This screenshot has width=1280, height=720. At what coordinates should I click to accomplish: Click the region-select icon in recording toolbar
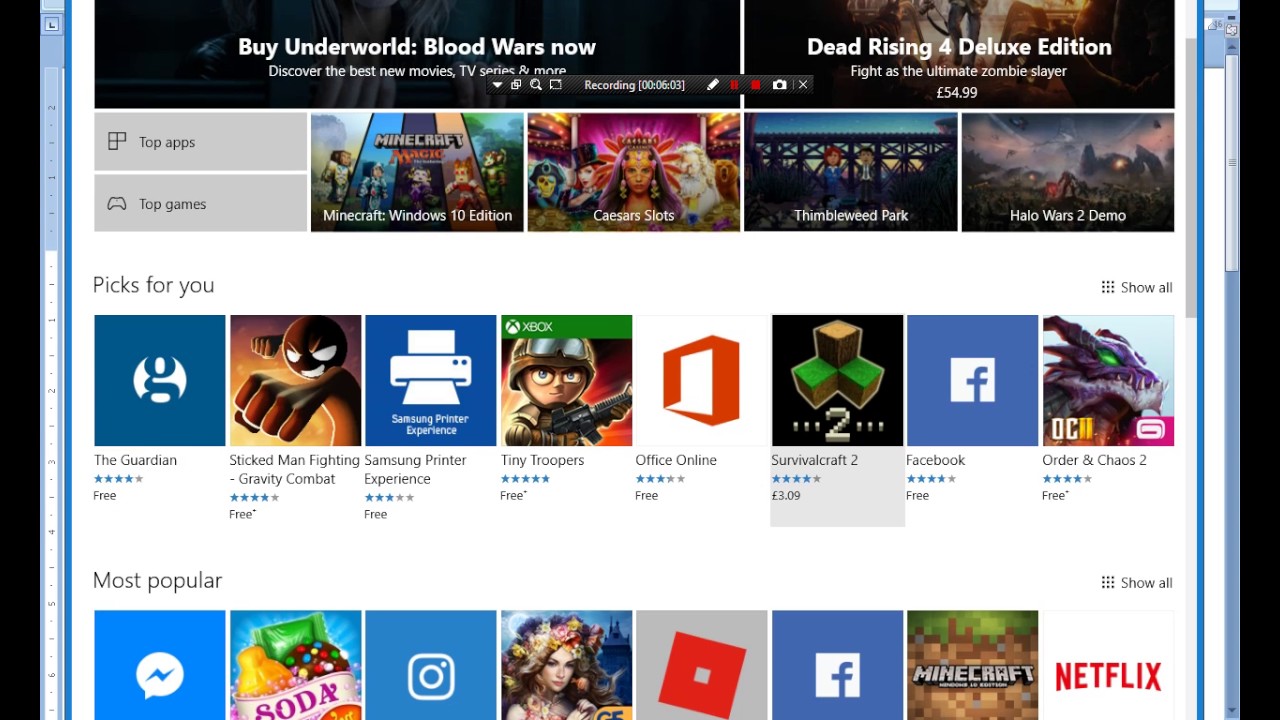[x=556, y=85]
